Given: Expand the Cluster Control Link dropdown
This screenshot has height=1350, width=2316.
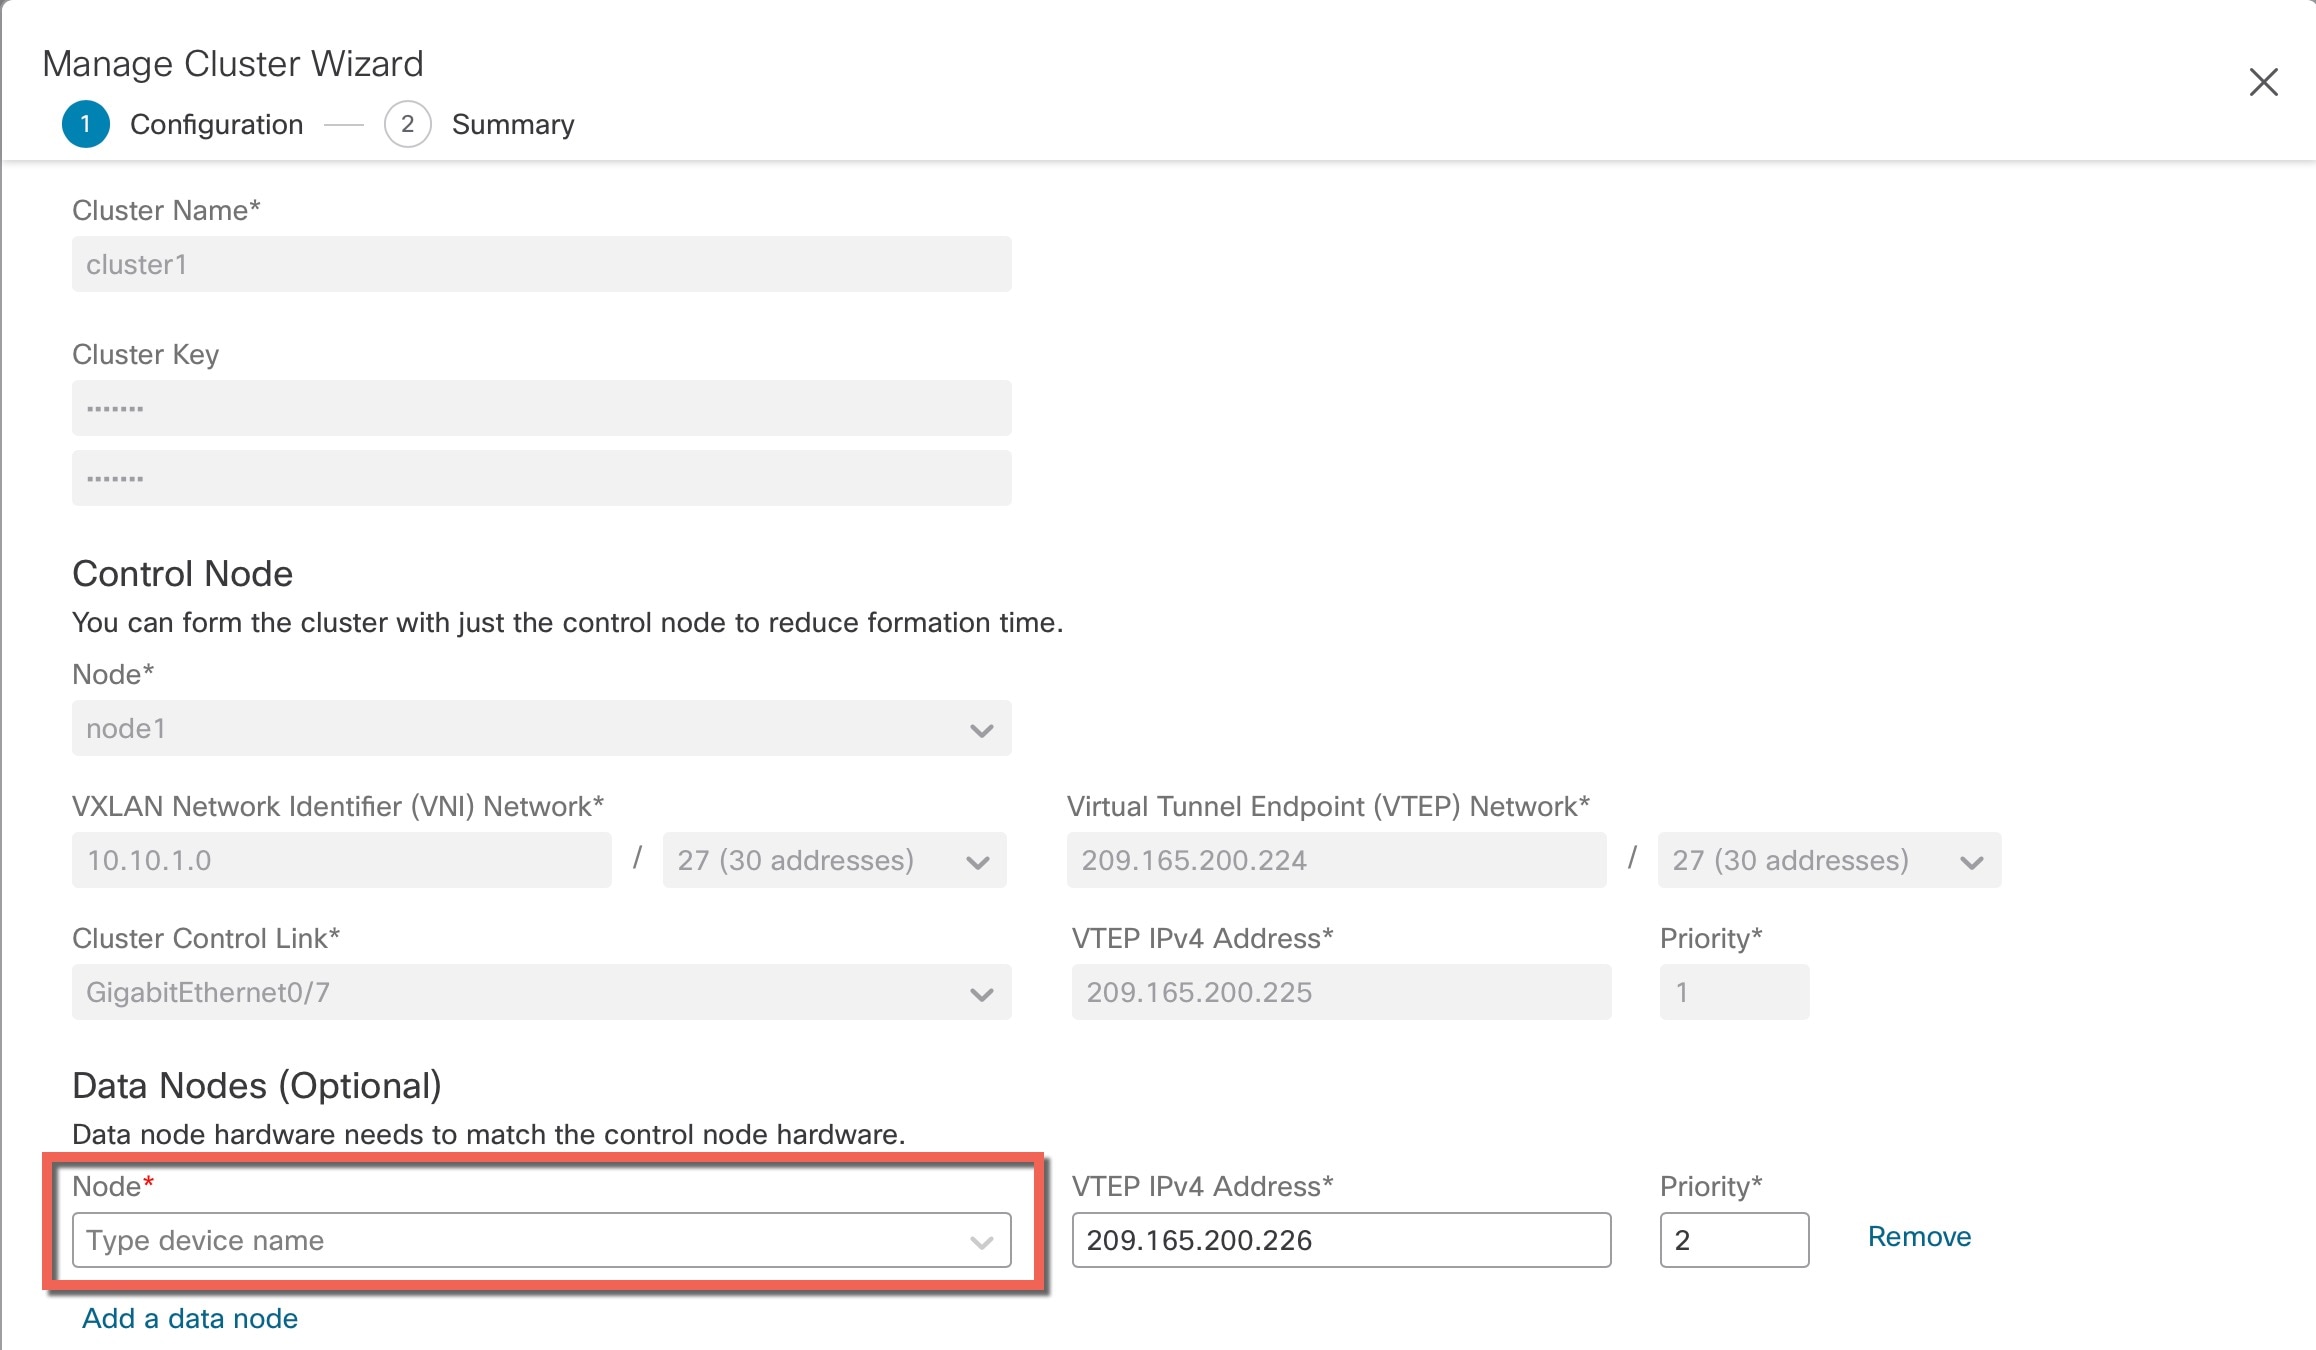Looking at the screenshot, I should (x=984, y=992).
